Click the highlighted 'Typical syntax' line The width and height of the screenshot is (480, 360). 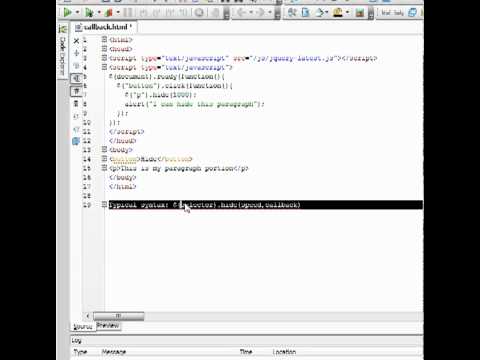pyautogui.click(x=266, y=205)
